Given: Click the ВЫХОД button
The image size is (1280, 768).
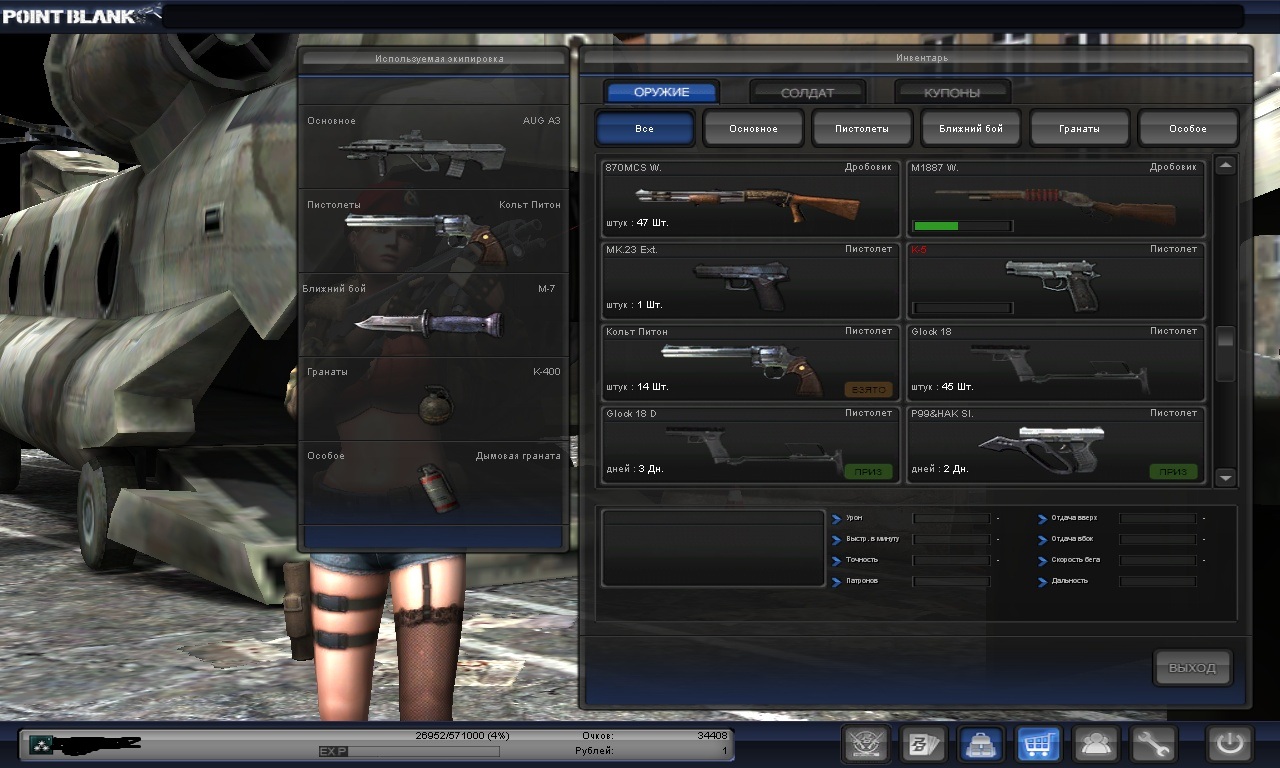Looking at the screenshot, I should 1192,668.
